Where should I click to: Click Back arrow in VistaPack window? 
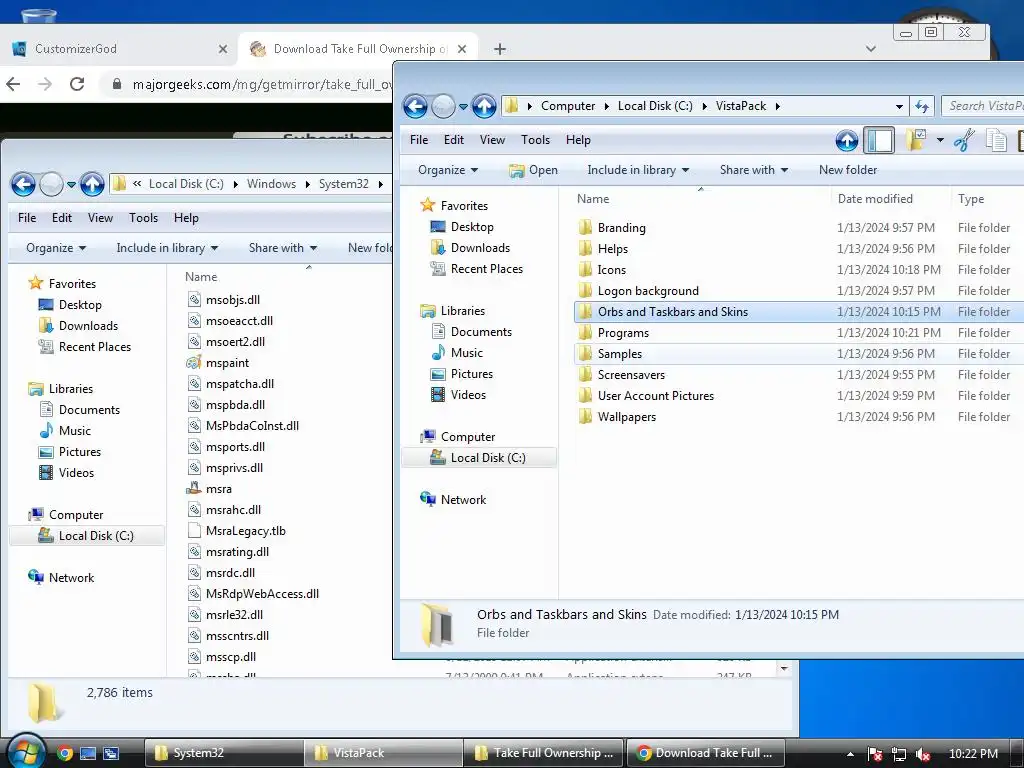[415, 106]
